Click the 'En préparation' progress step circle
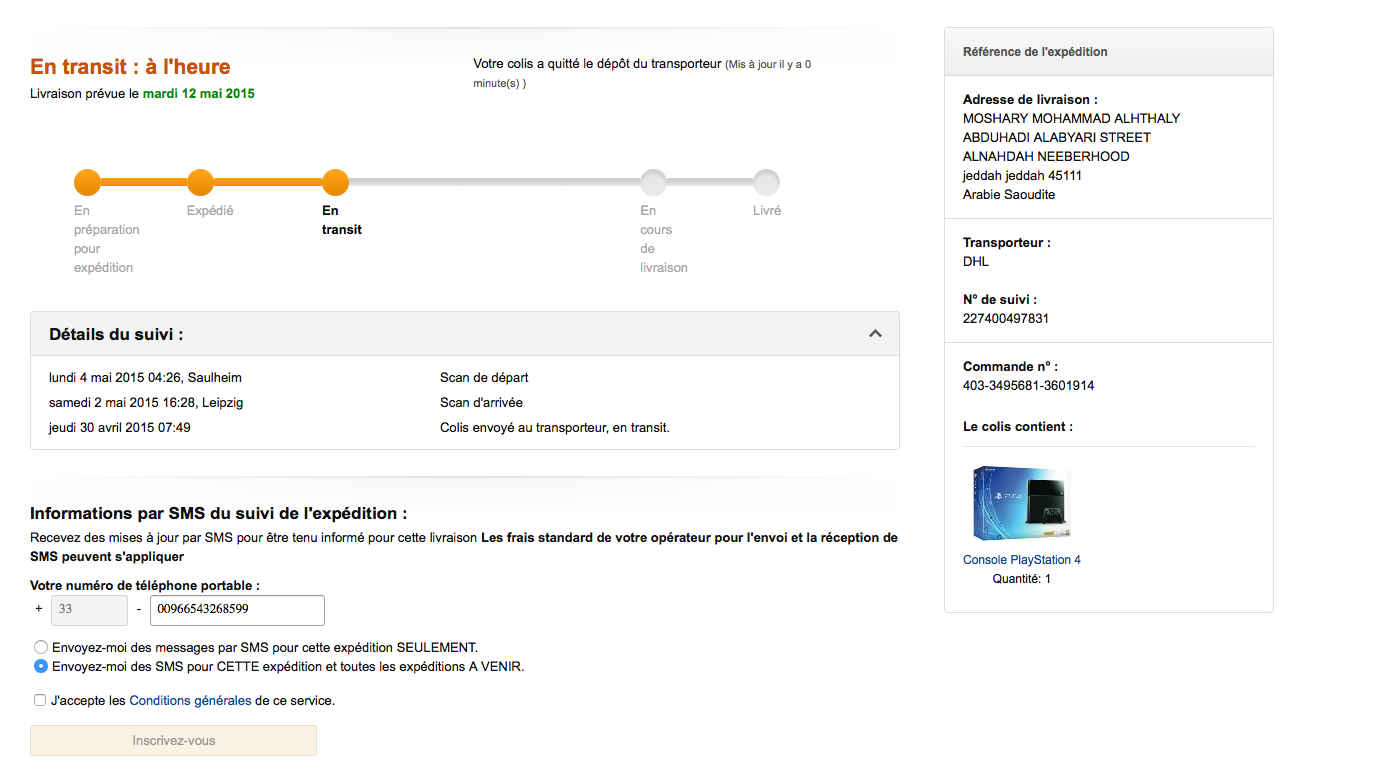The height and width of the screenshot is (777, 1373). [x=87, y=183]
